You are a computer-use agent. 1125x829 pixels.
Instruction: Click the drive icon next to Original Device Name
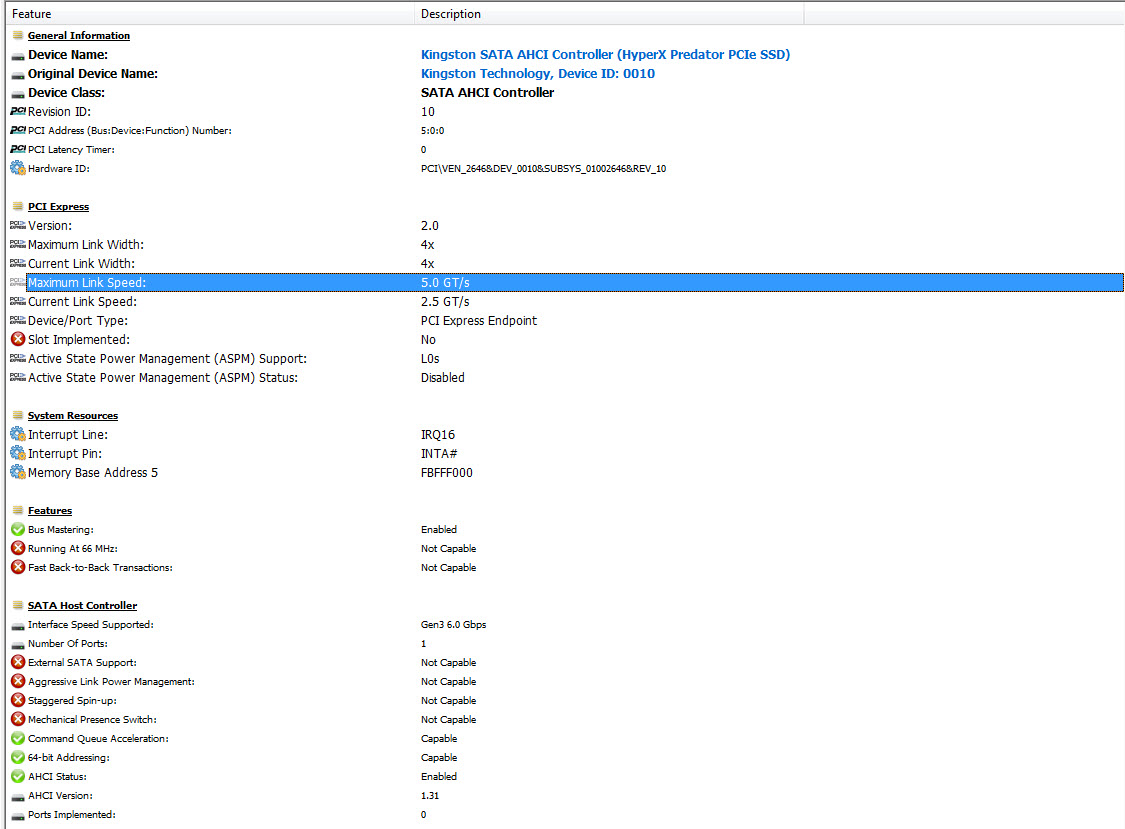pyautogui.click(x=18, y=74)
